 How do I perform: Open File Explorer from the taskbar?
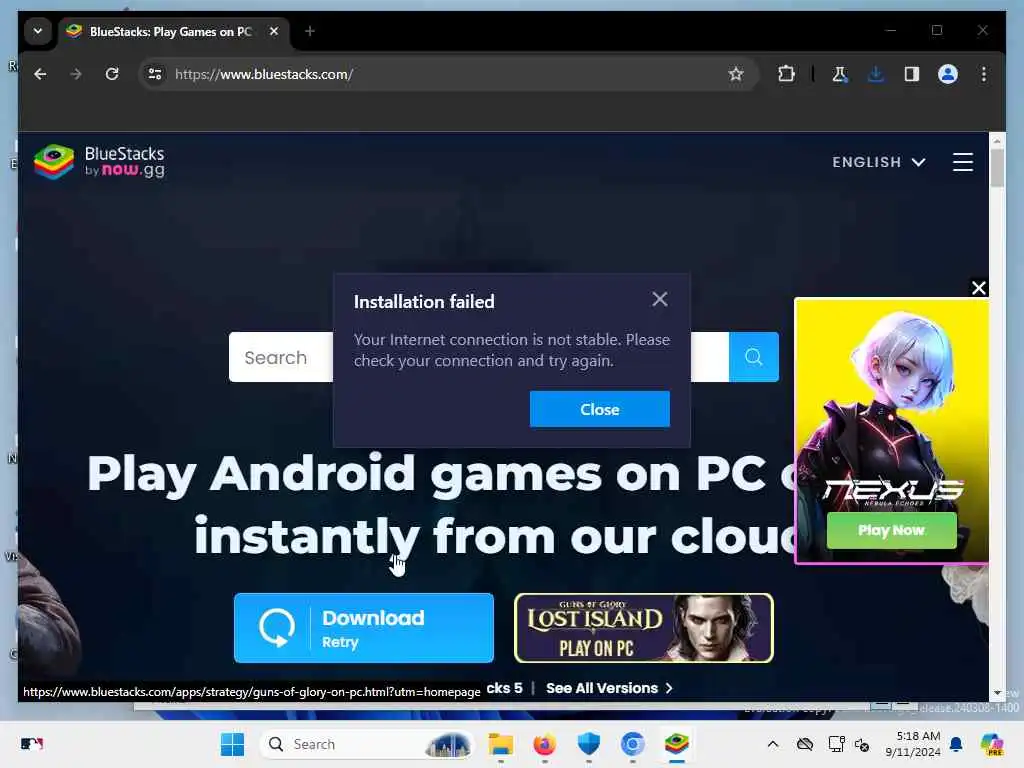pos(500,744)
